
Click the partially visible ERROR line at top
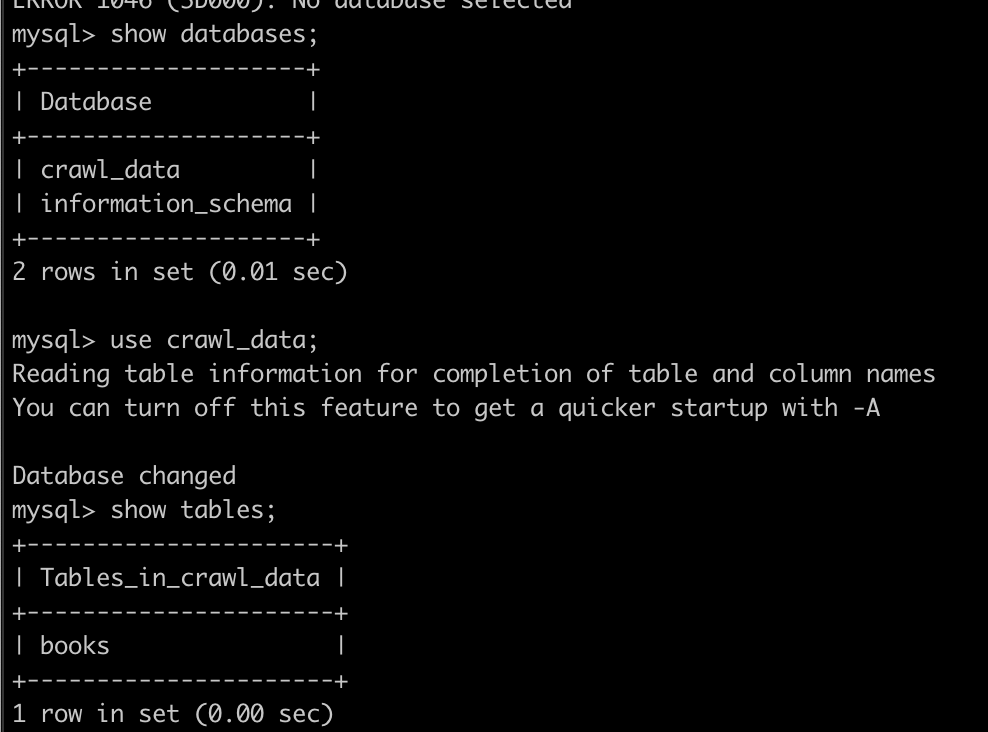click(x=292, y=5)
